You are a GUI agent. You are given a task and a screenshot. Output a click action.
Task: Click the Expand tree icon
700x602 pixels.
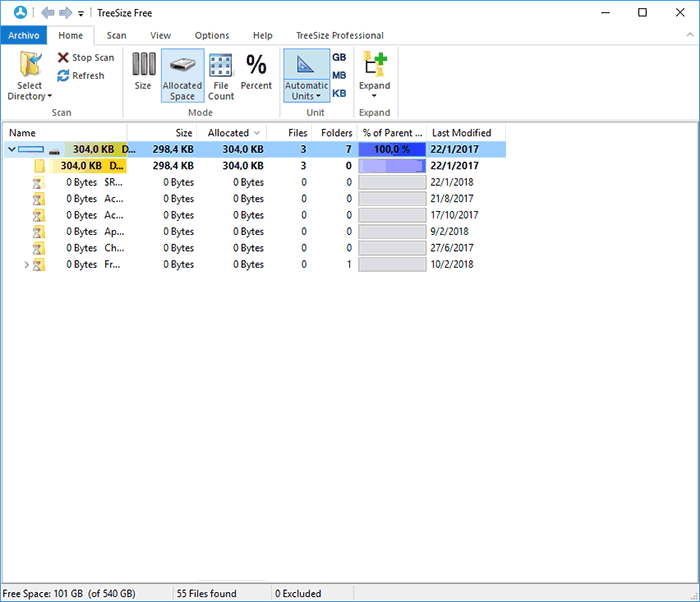point(375,65)
